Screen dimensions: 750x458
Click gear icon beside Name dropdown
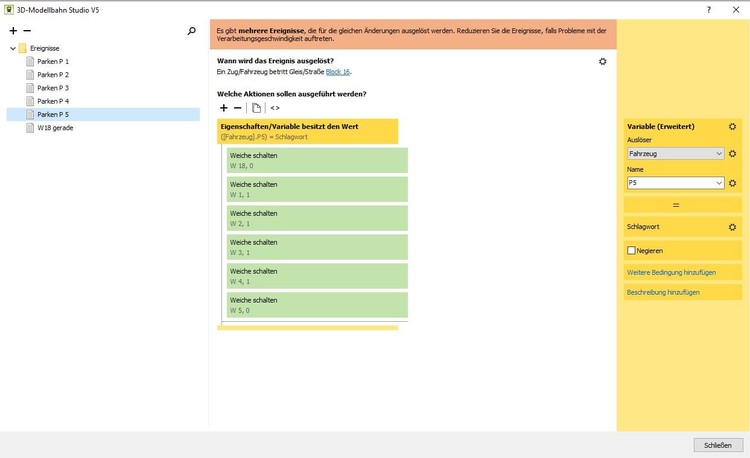pos(732,183)
